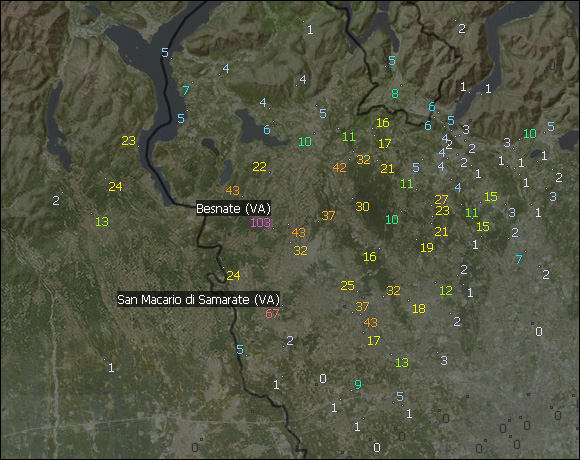580x460 pixels.
Task: Select the 24 value above San Macario label
Action: click(x=233, y=275)
